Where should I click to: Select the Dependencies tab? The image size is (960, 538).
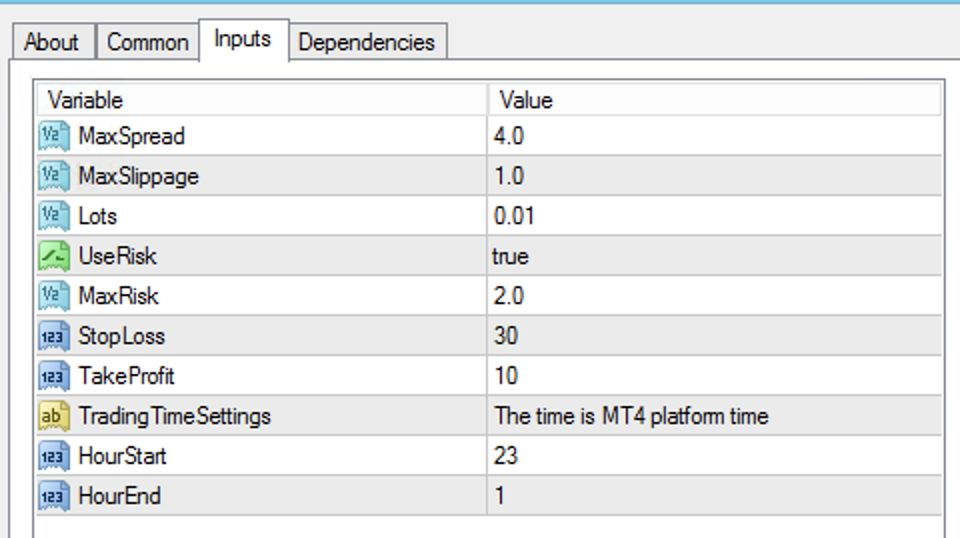(366, 42)
